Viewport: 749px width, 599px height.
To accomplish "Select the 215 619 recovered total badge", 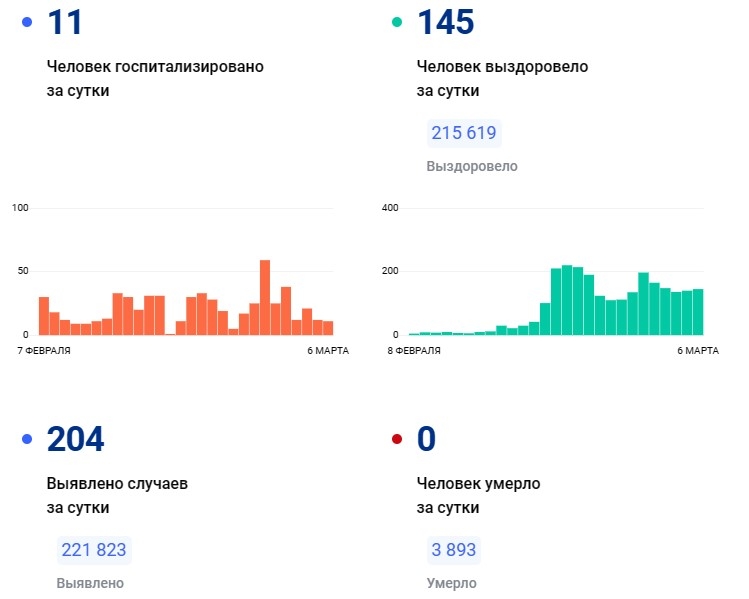I will (x=463, y=133).
